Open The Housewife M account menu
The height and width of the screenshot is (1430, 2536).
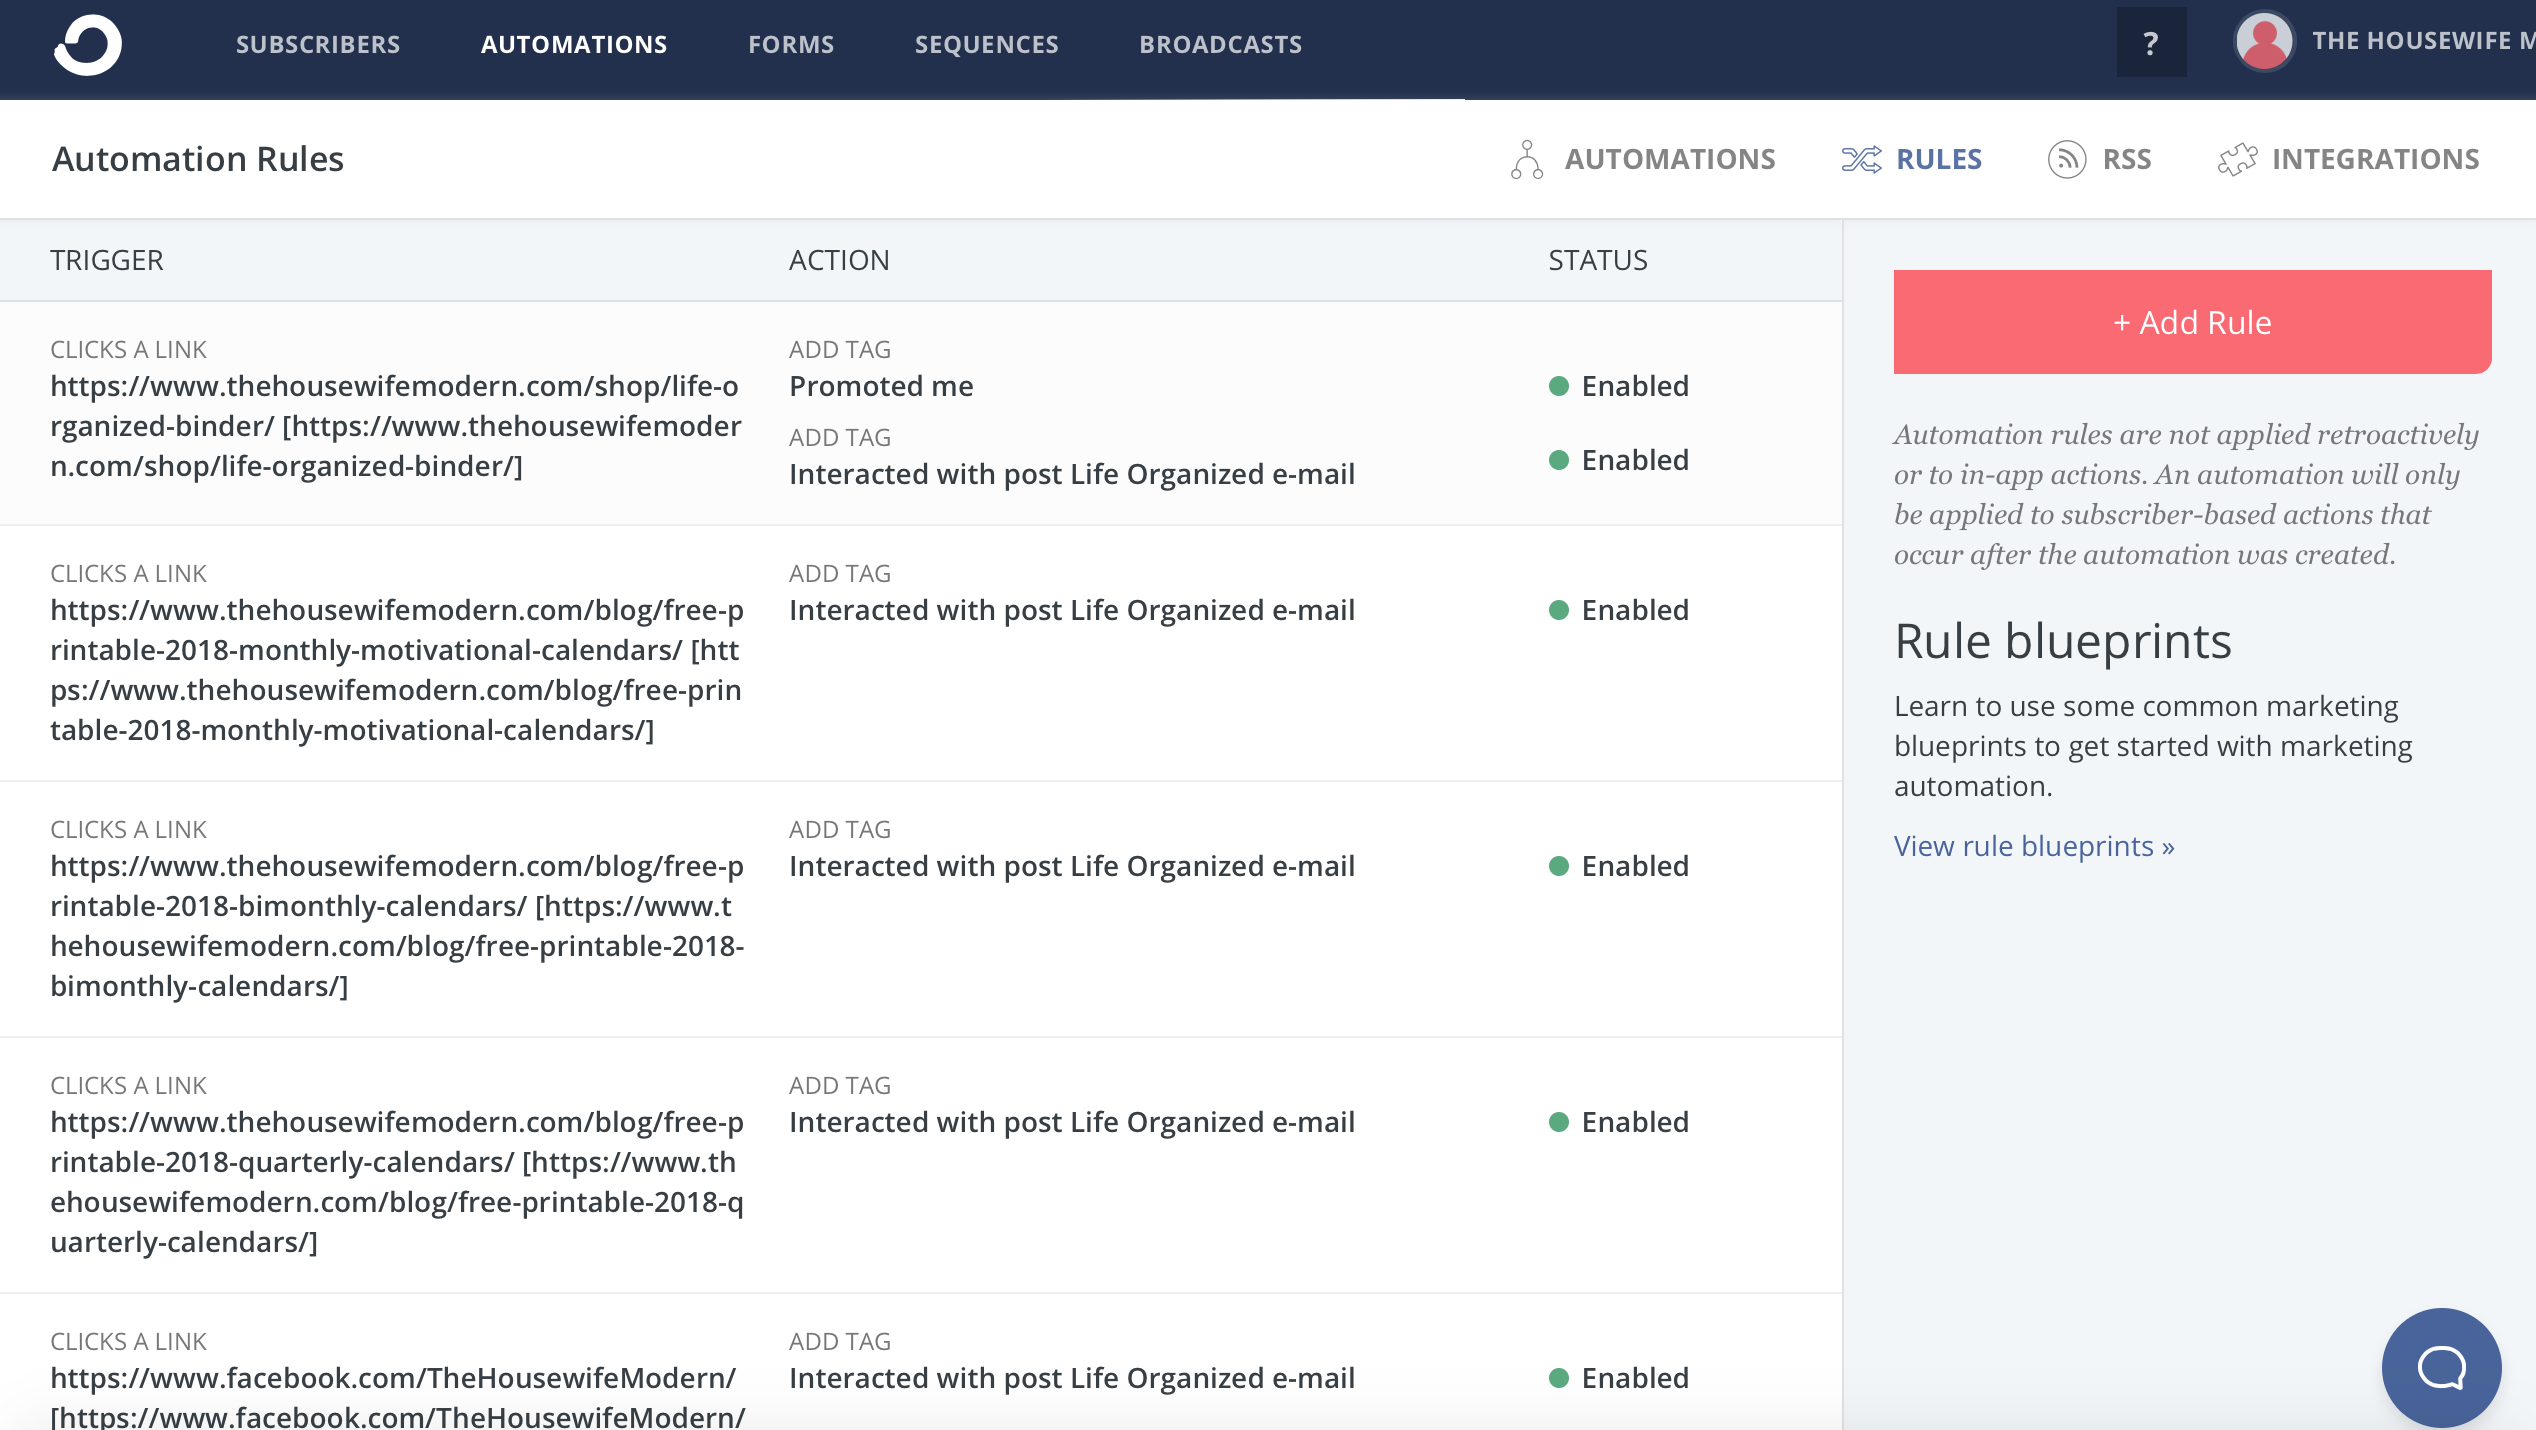click(x=2423, y=41)
